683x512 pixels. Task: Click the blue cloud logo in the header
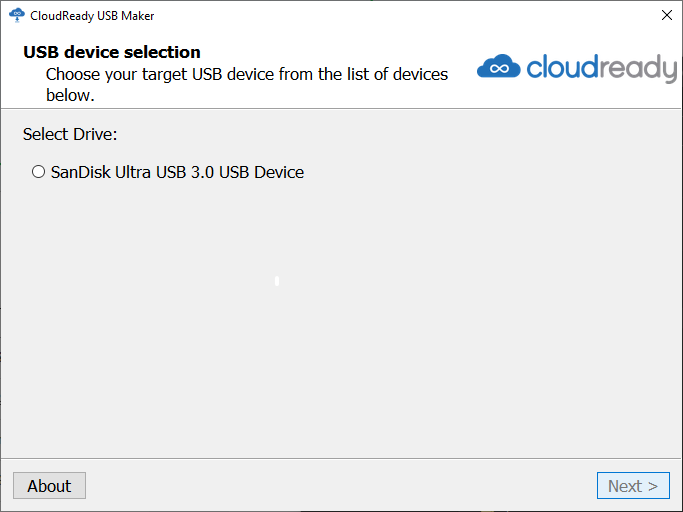coord(498,67)
